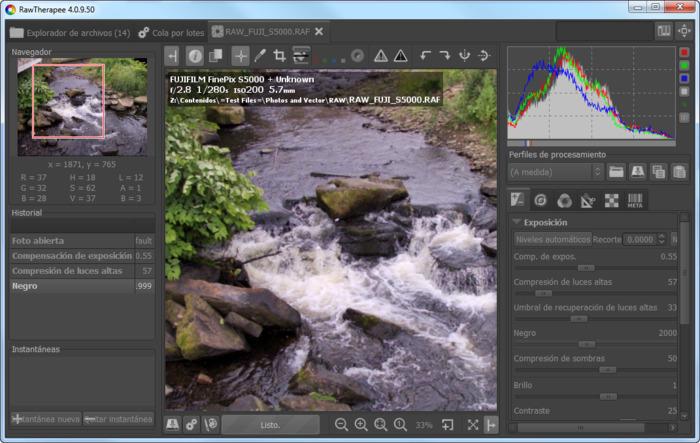Viewport: 700px width, 443px height.
Task: Click the load processing profile folder icon
Action: tap(616, 172)
